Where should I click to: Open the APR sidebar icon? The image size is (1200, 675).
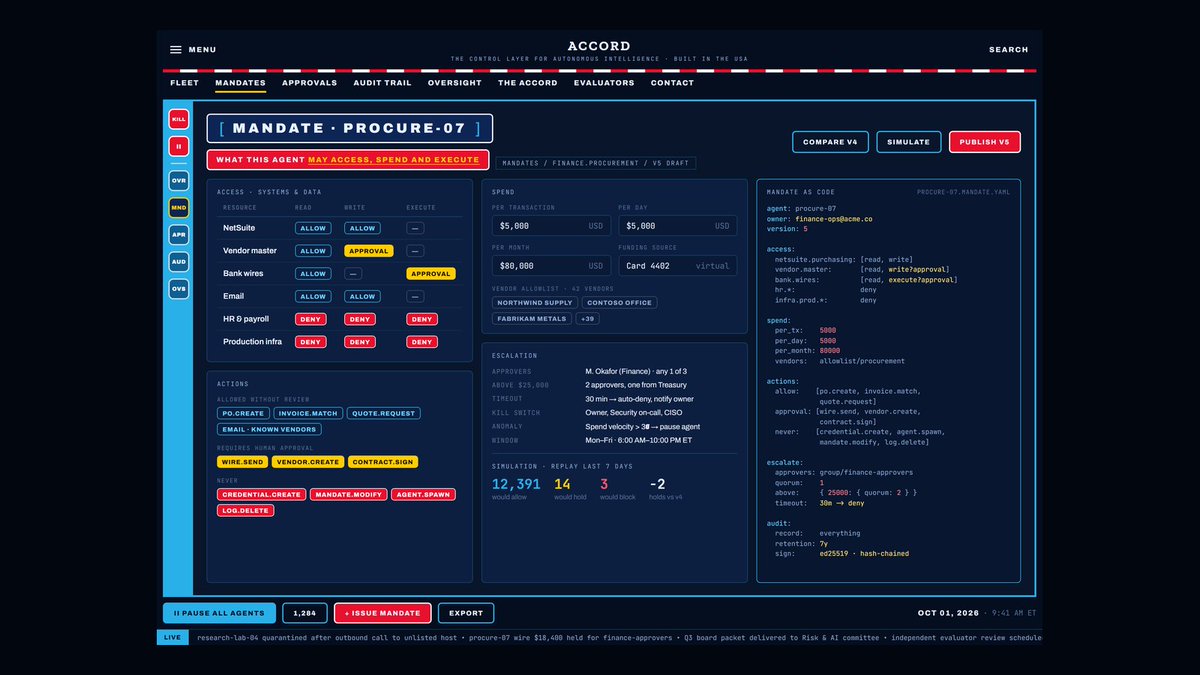coord(178,235)
